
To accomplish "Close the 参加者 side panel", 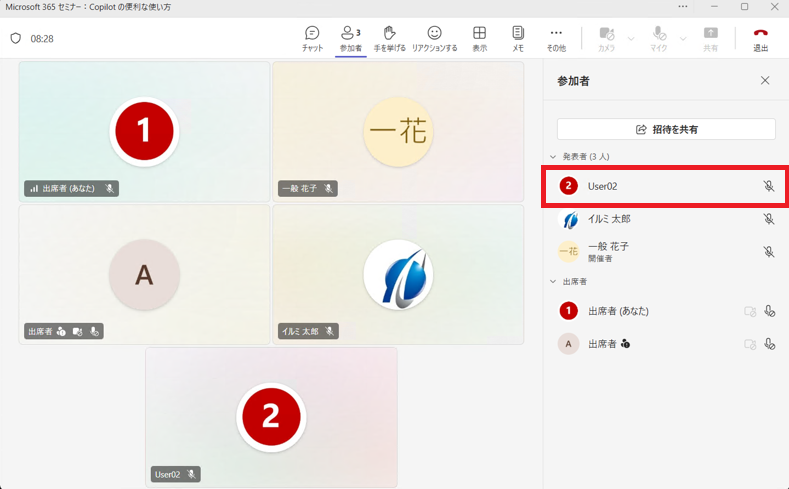I will point(765,80).
